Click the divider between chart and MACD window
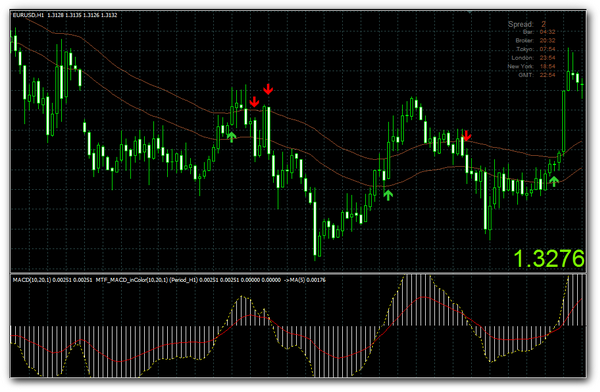 [x=298, y=273]
